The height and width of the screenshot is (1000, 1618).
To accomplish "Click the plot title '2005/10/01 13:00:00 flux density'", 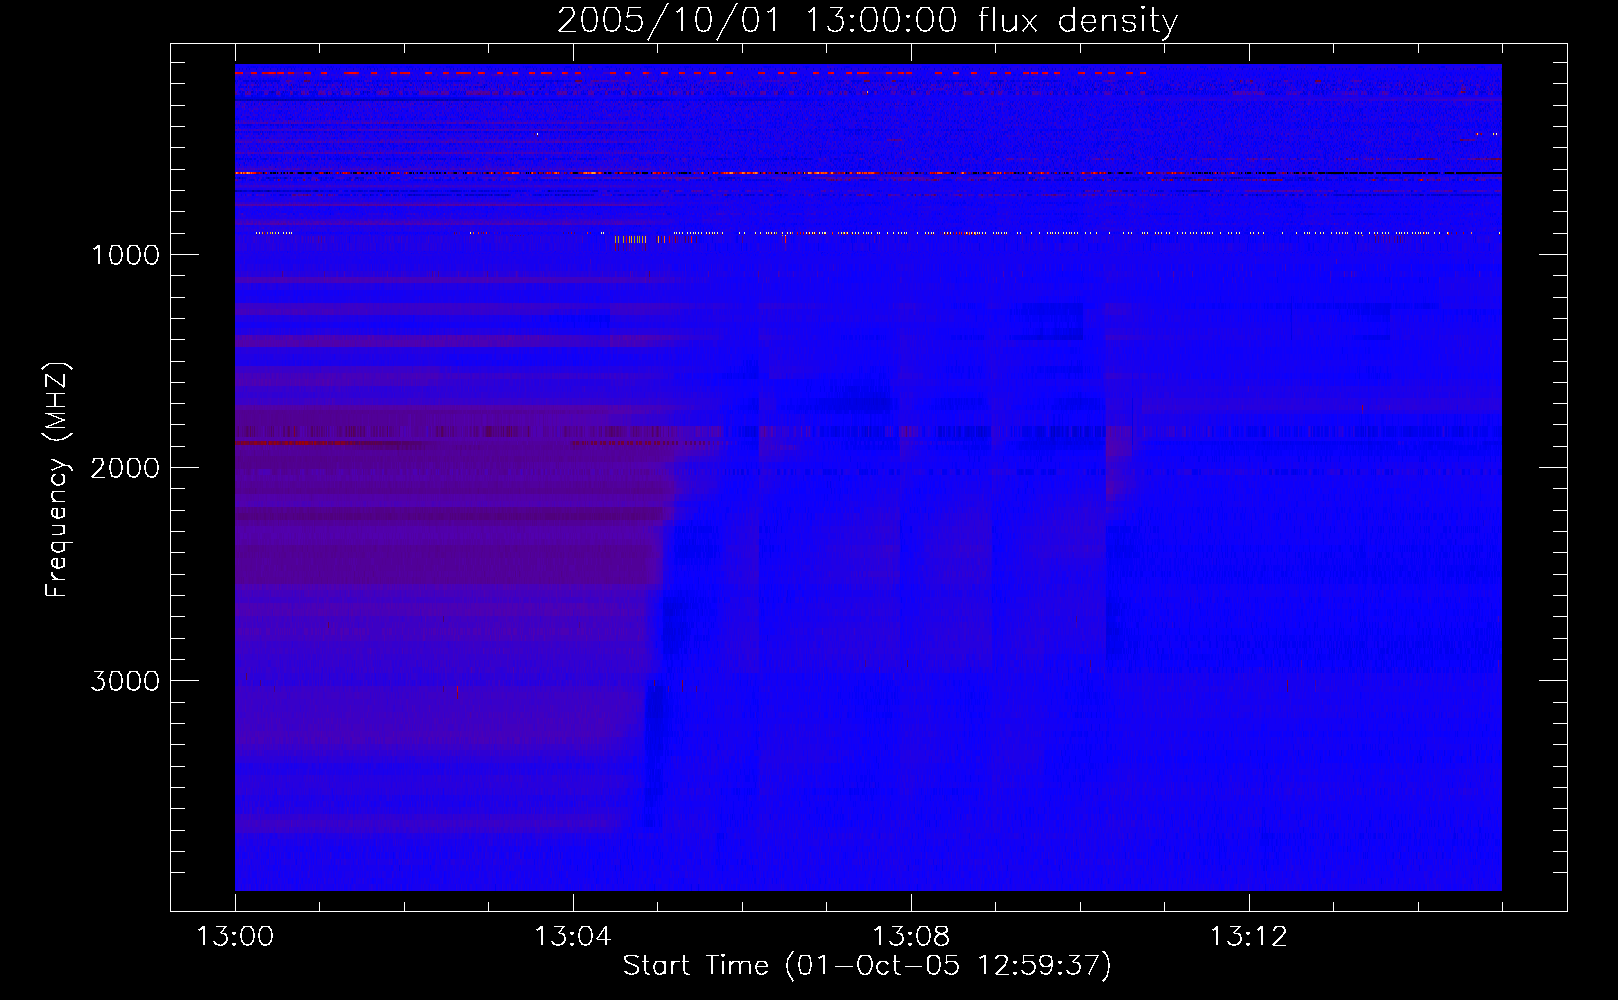I will pos(867,21).
